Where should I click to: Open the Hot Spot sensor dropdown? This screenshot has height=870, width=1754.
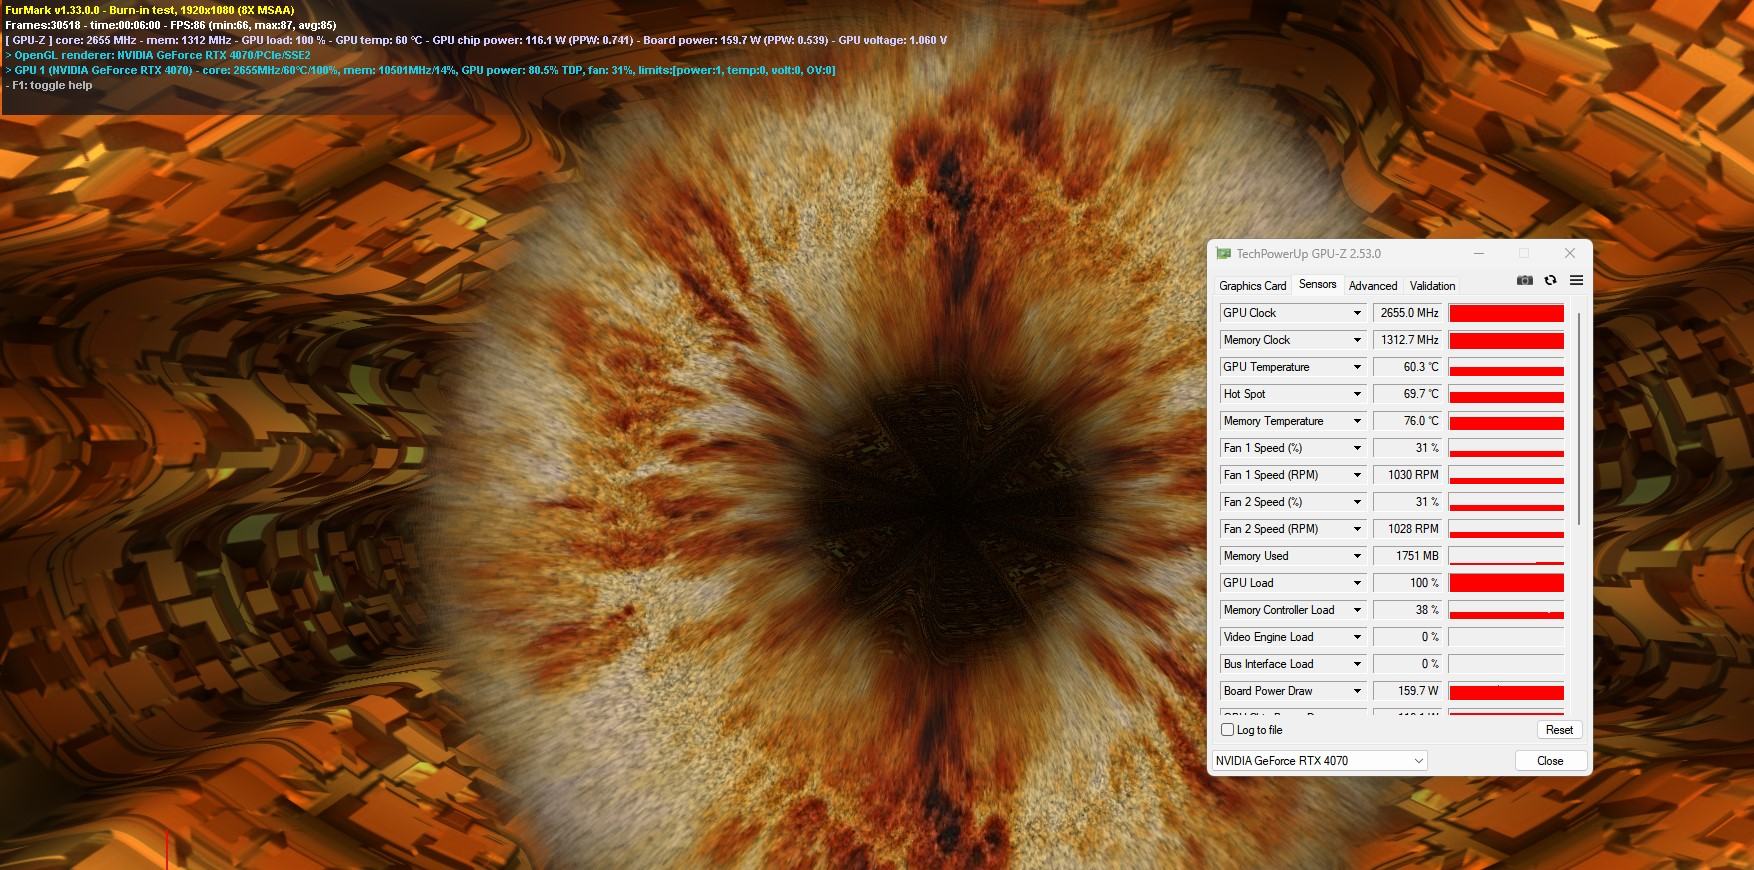point(1357,394)
